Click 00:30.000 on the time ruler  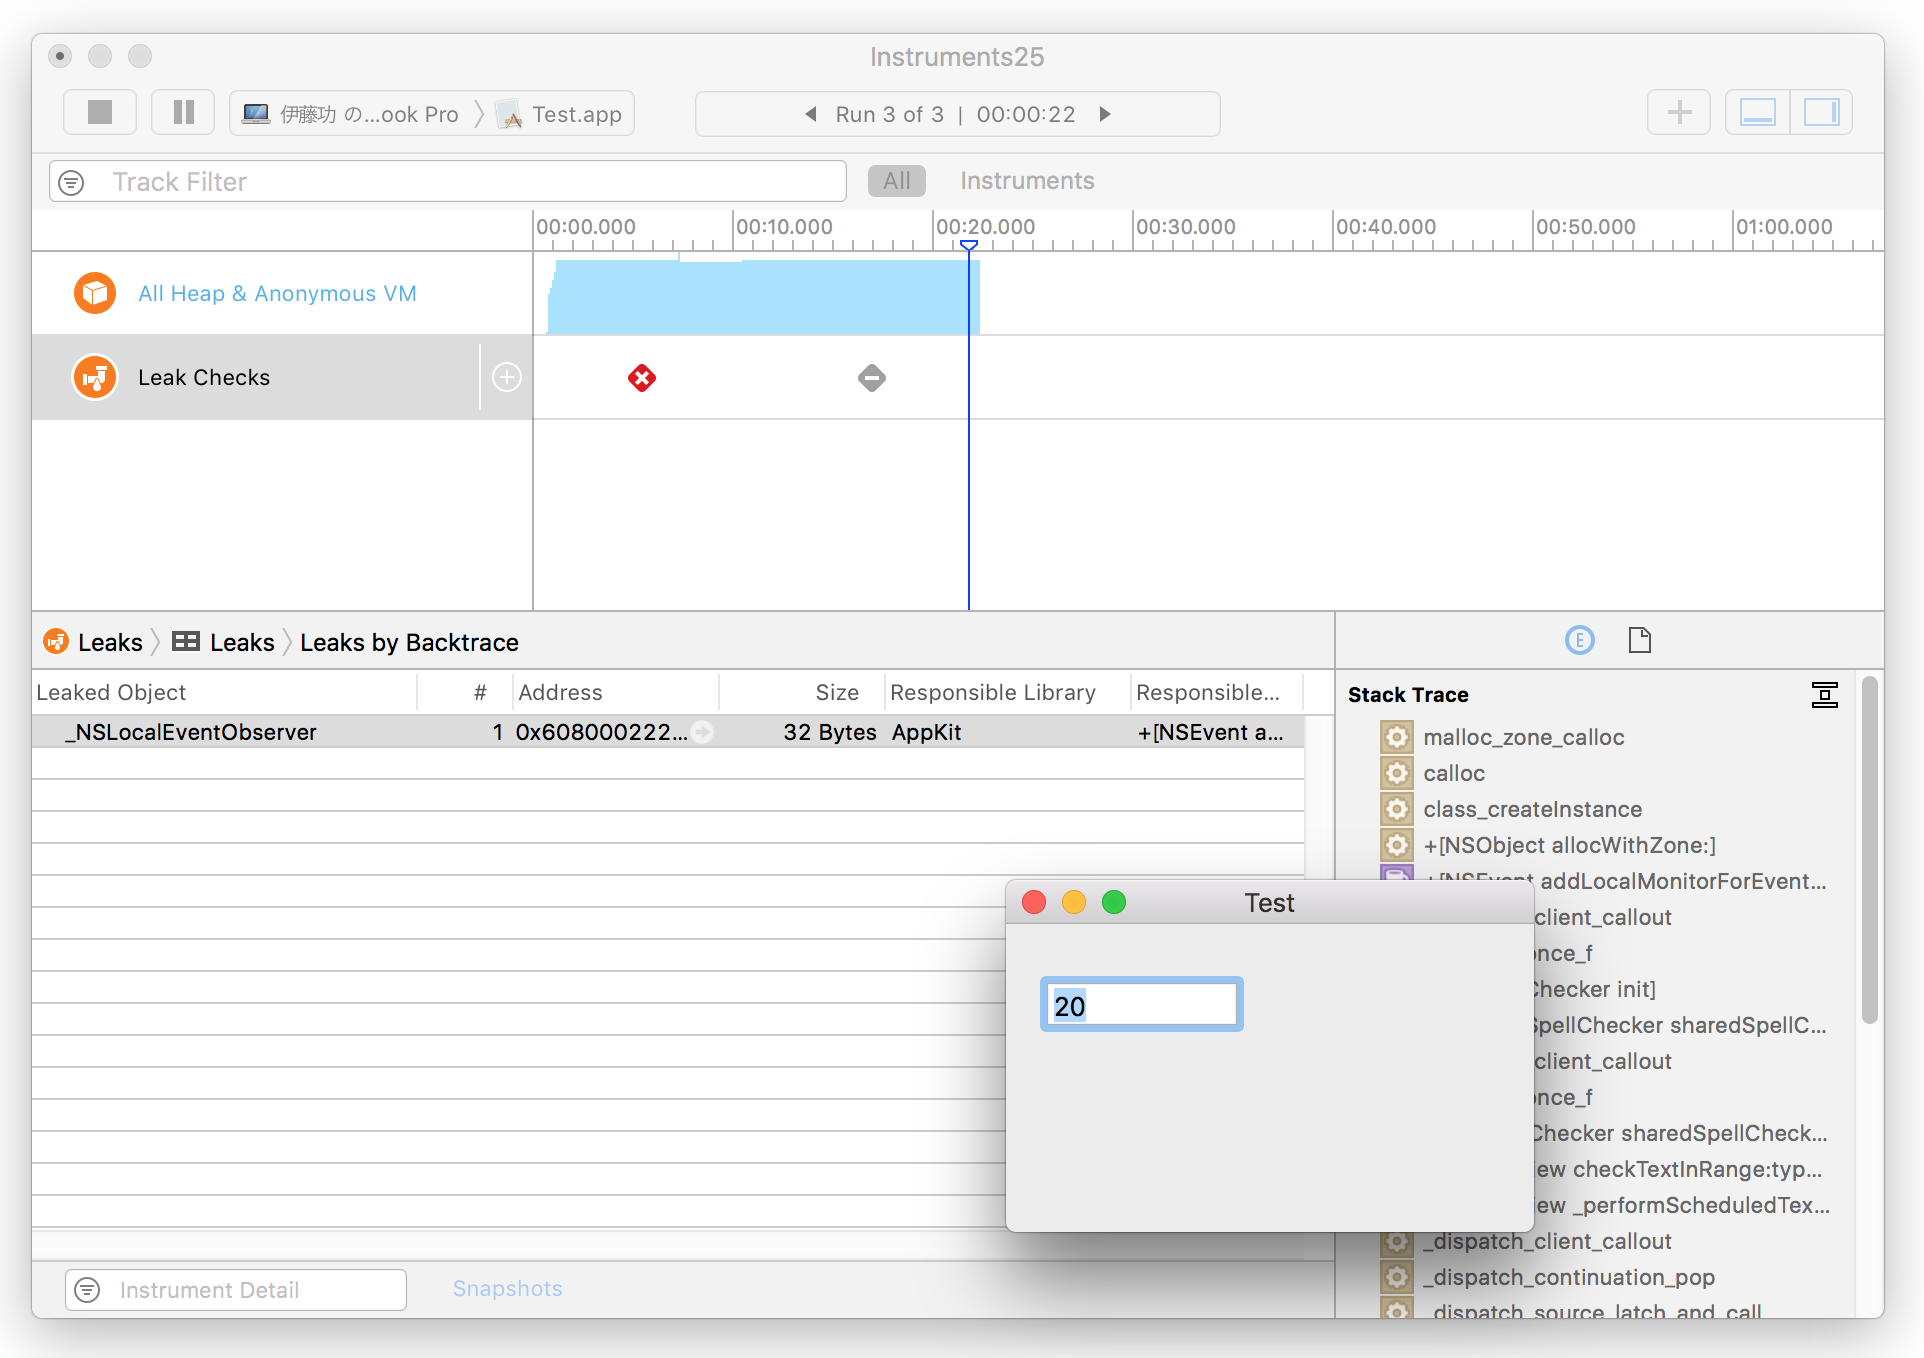[x=1185, y=227]
